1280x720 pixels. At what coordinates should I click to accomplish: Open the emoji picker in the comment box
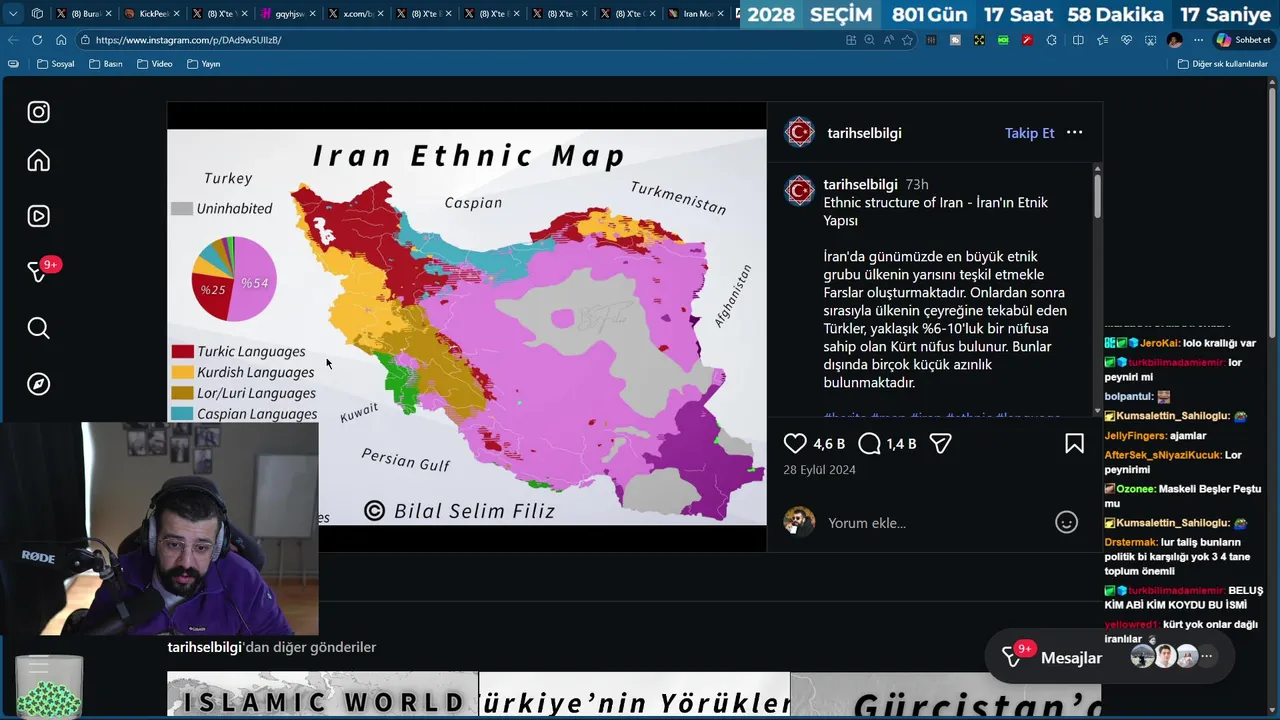pos(1067,522)
